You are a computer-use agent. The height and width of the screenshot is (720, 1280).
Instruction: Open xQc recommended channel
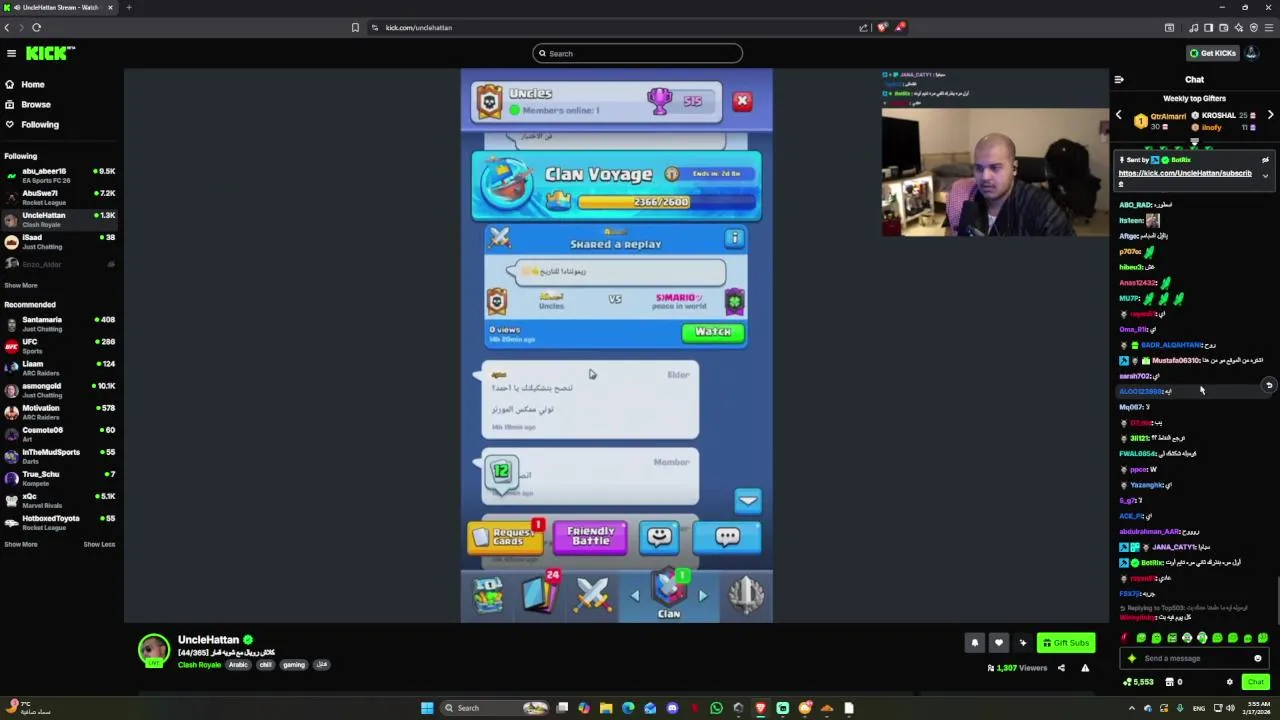click(60, 500)
